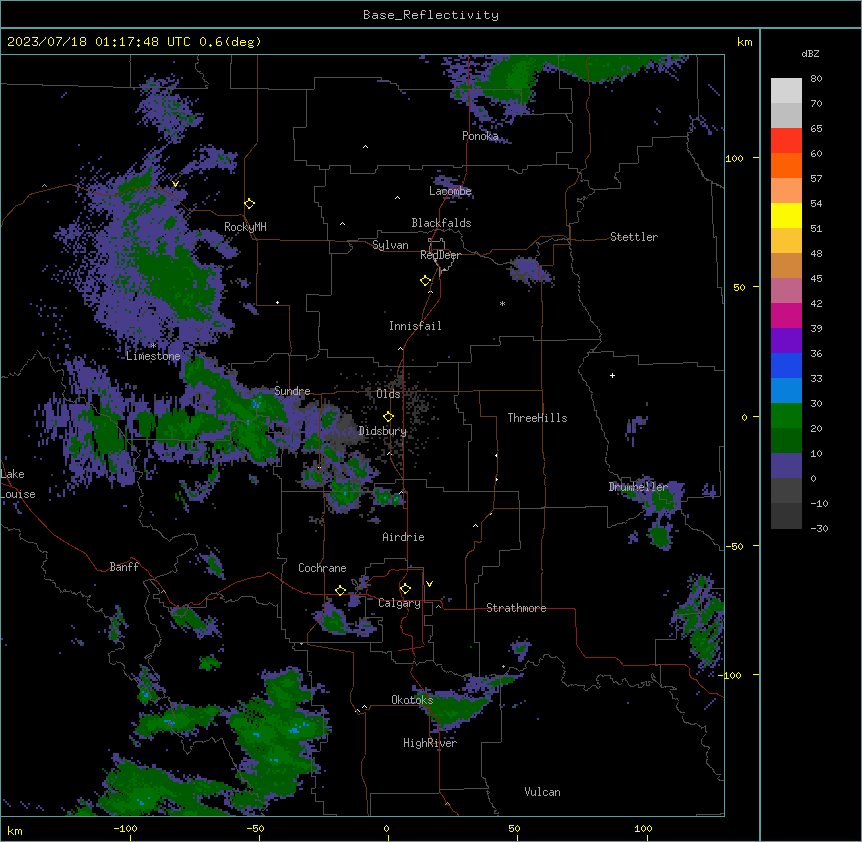Click the 80 value on the dBZ scale
Viewport: 862px width, 842px height.
tap(816, 79)
